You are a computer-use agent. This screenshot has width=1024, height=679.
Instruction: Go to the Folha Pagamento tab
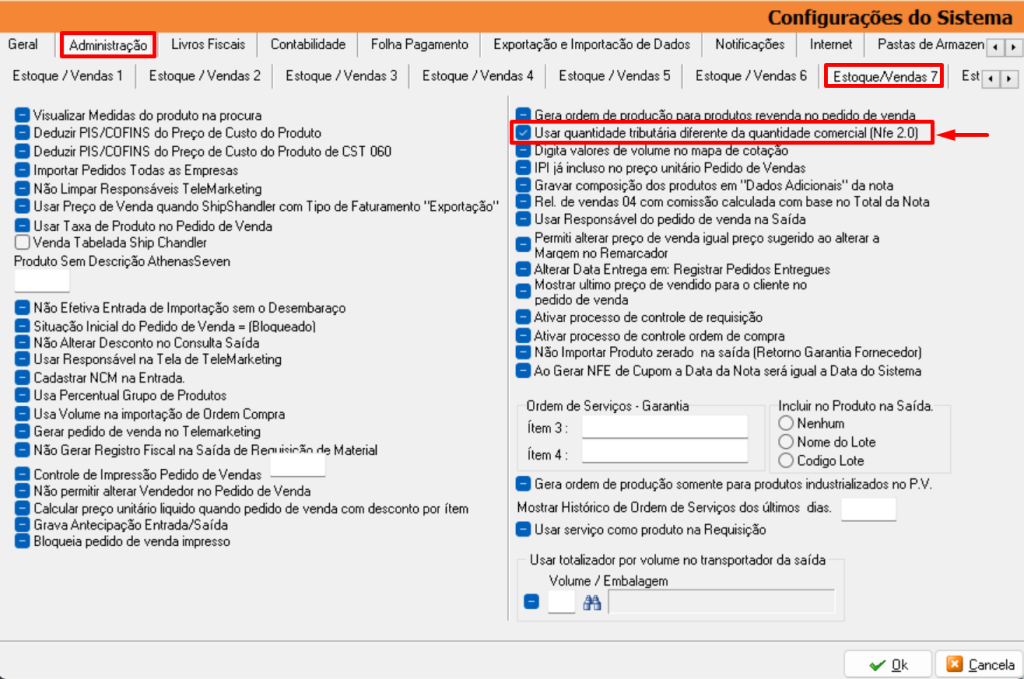(419, 44)
